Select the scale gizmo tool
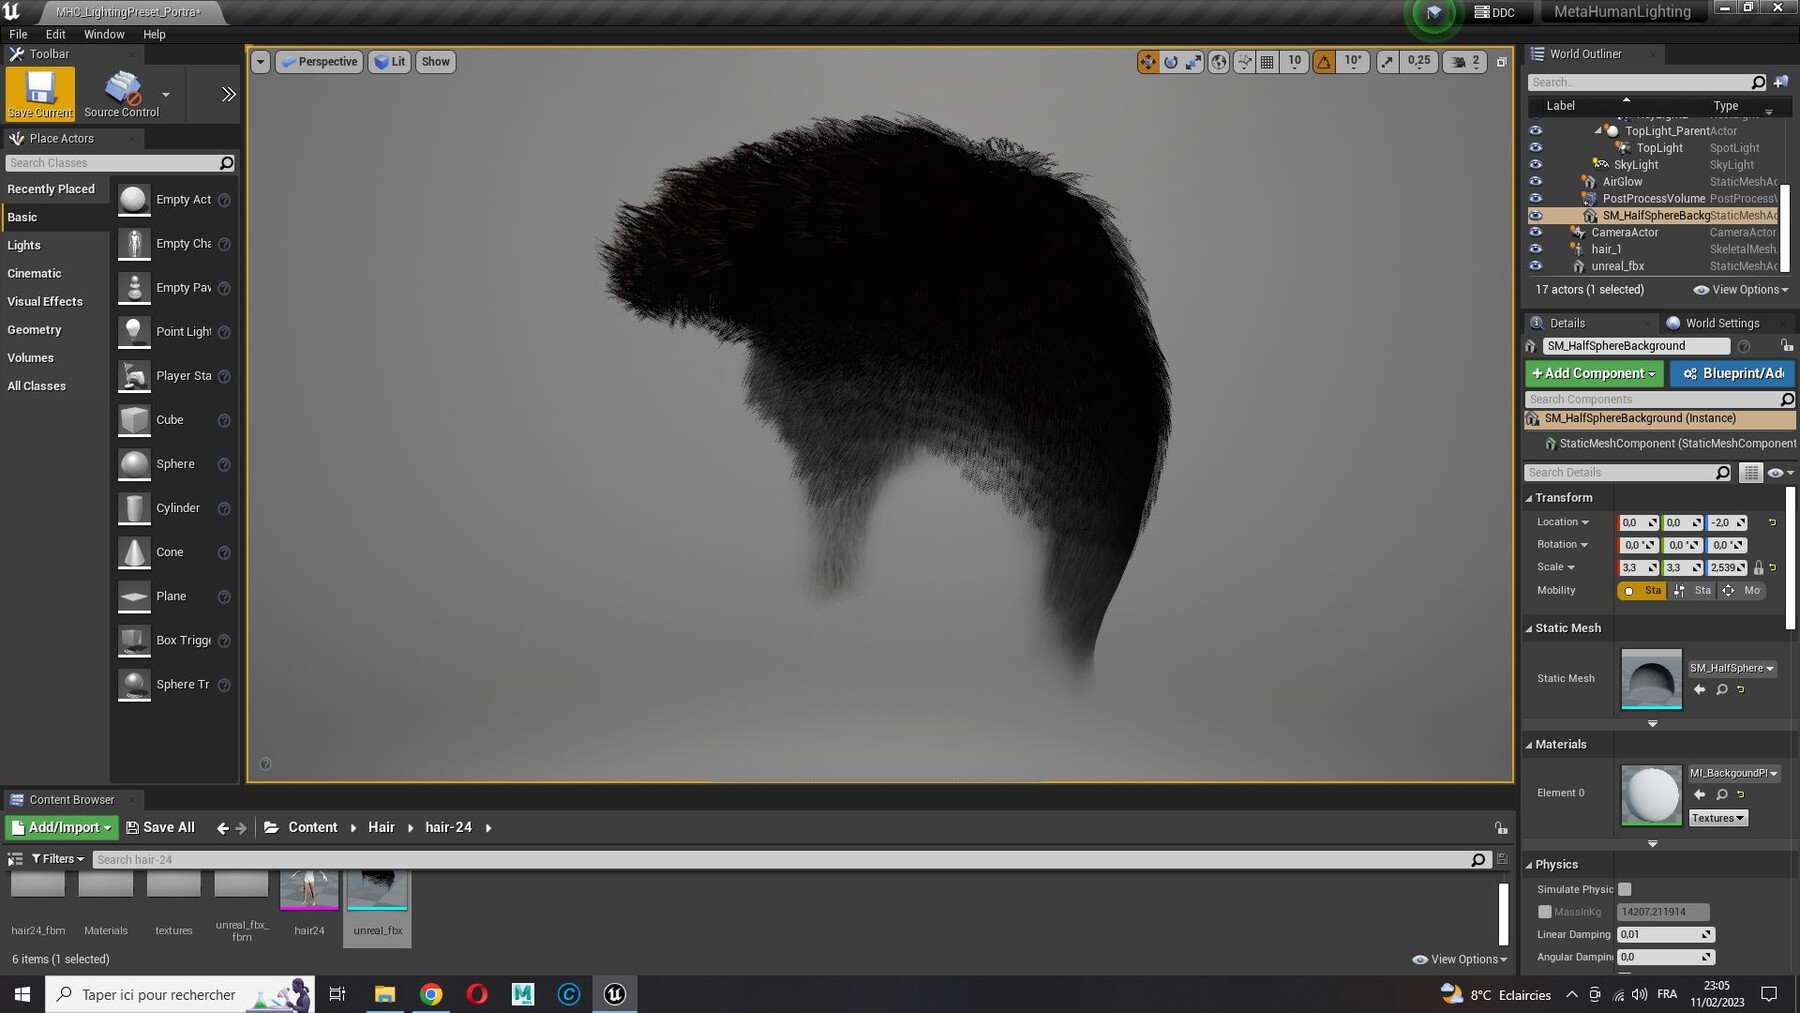Image resolution: width=1800 pixels, height=1013 pixels. pos(1194,62)
